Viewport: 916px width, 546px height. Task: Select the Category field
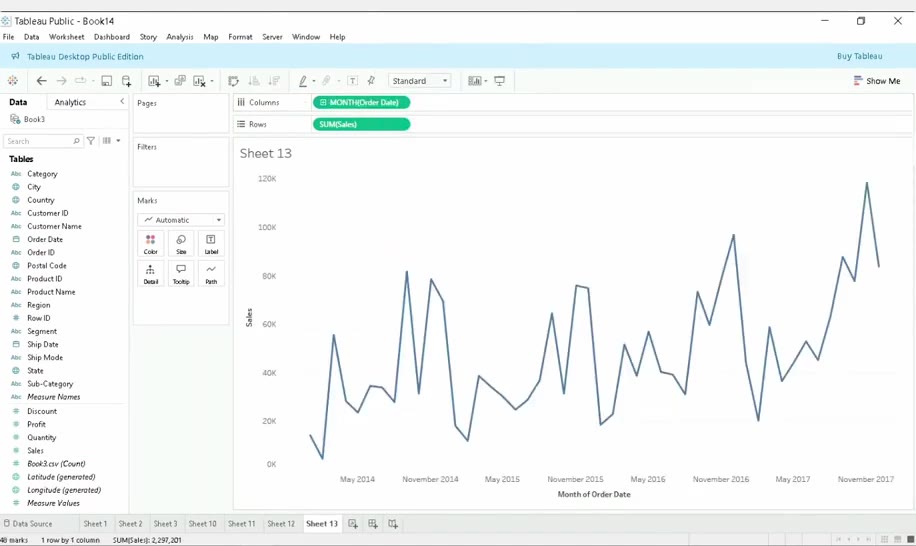click(x=42, y=174)
